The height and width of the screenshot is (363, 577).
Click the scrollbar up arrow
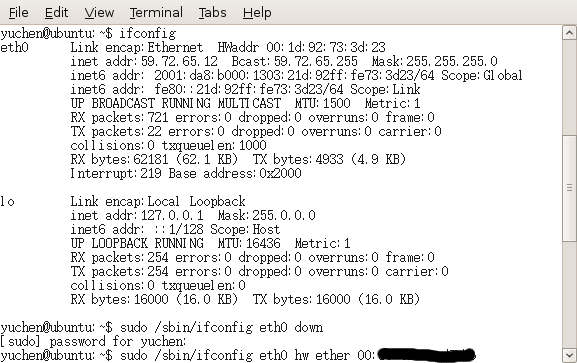click(x=569, y=33)
